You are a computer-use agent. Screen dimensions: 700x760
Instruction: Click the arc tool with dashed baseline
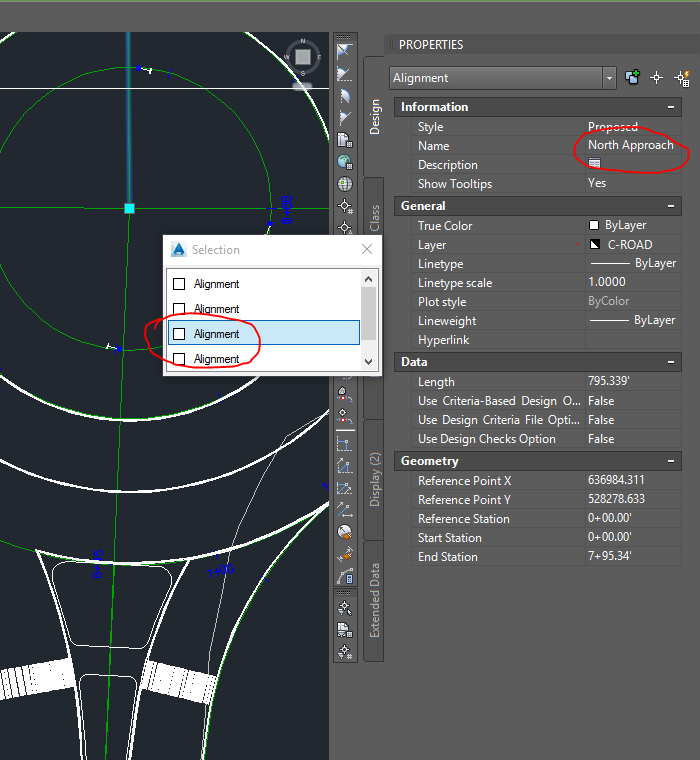tap(345, 74)
